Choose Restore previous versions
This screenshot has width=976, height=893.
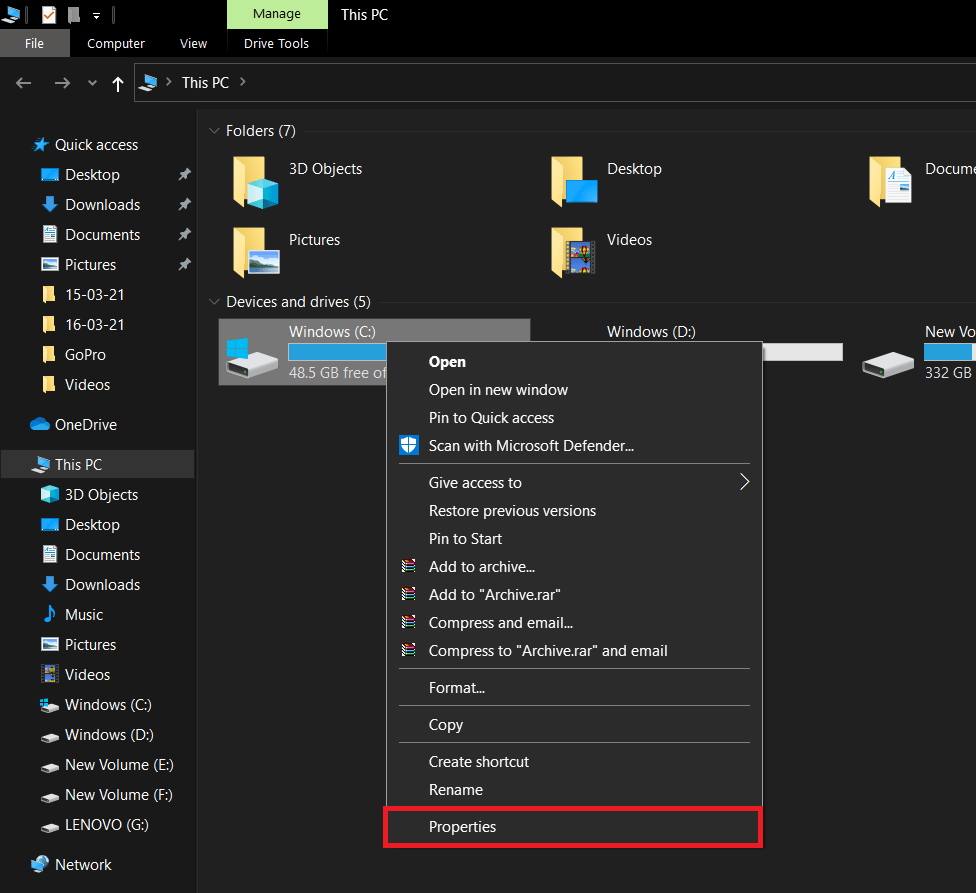point(574,510)
